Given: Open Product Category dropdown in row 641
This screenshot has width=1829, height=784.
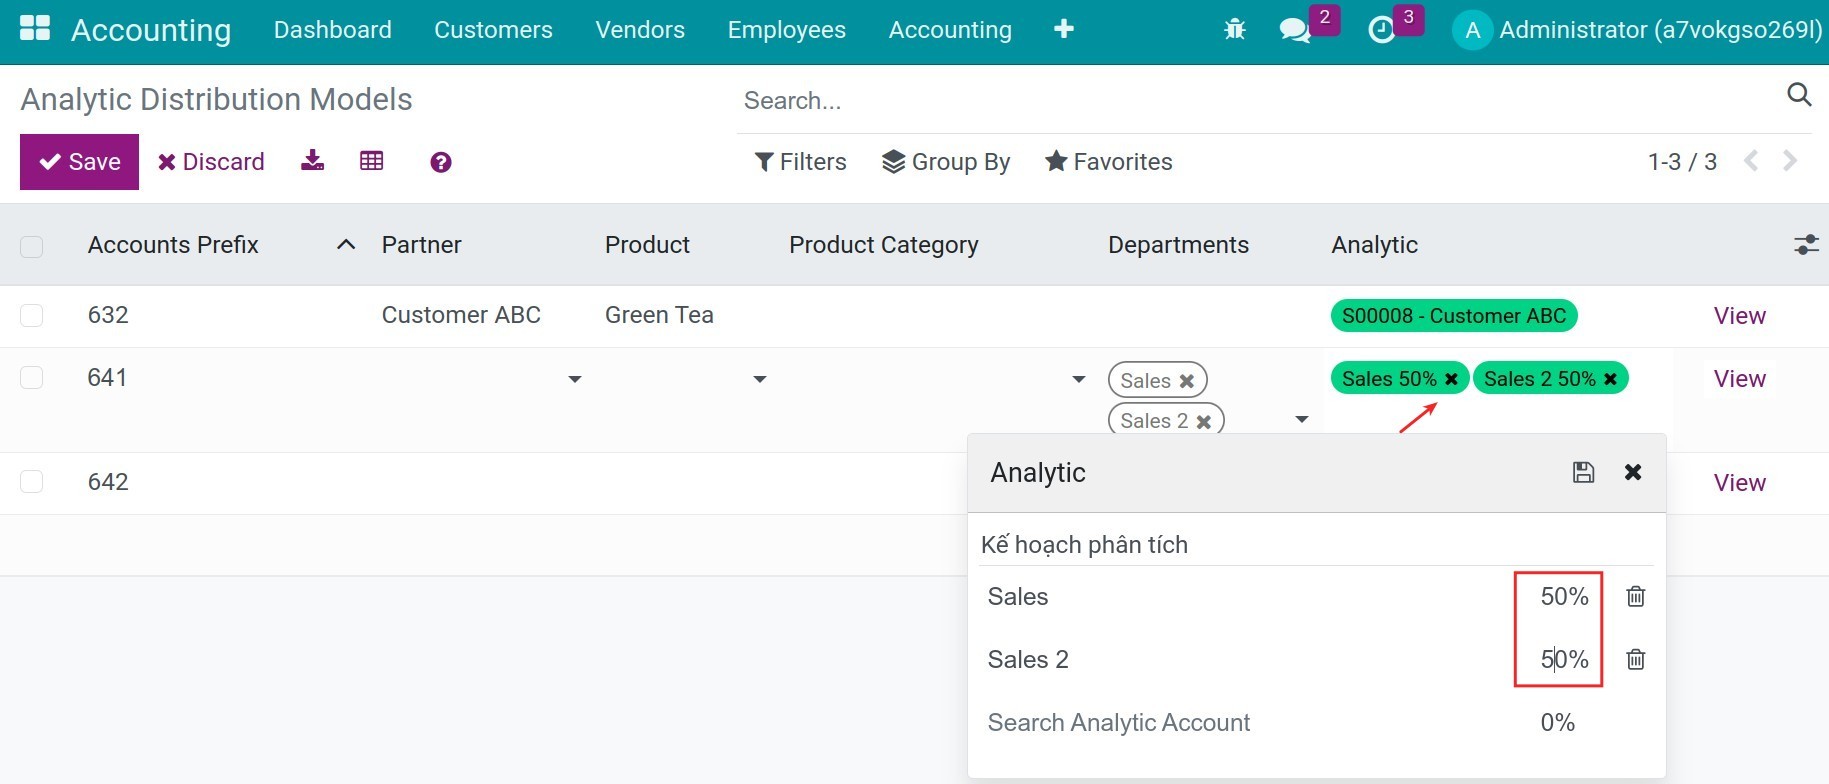Looking at the screenshot, I should click(x=1079, y=379).
